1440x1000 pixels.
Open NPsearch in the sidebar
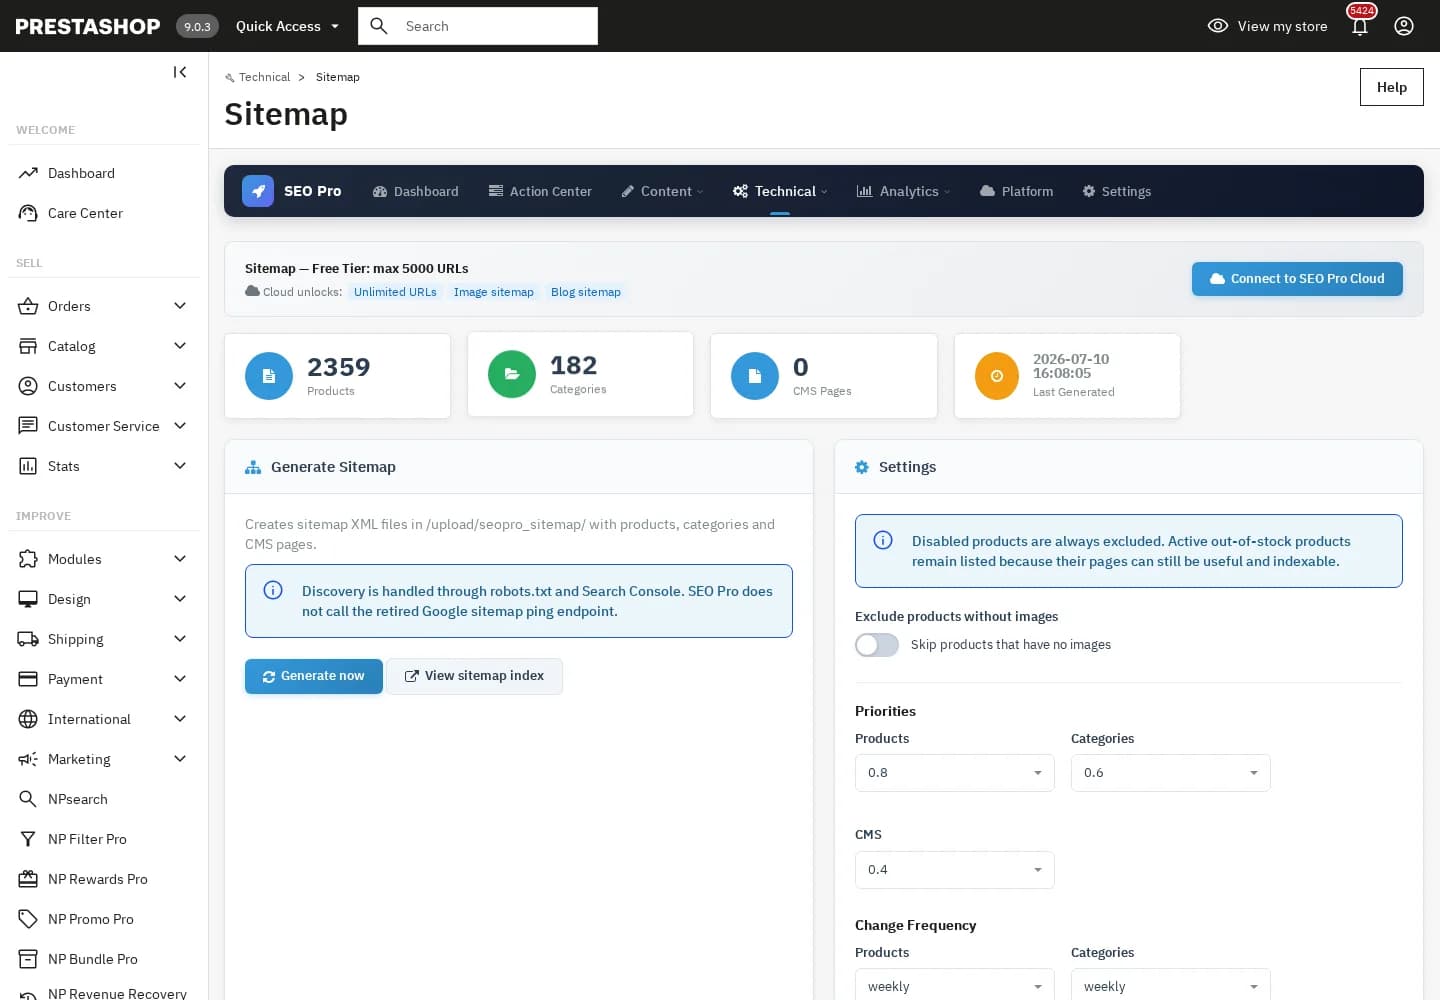[78, 799]
